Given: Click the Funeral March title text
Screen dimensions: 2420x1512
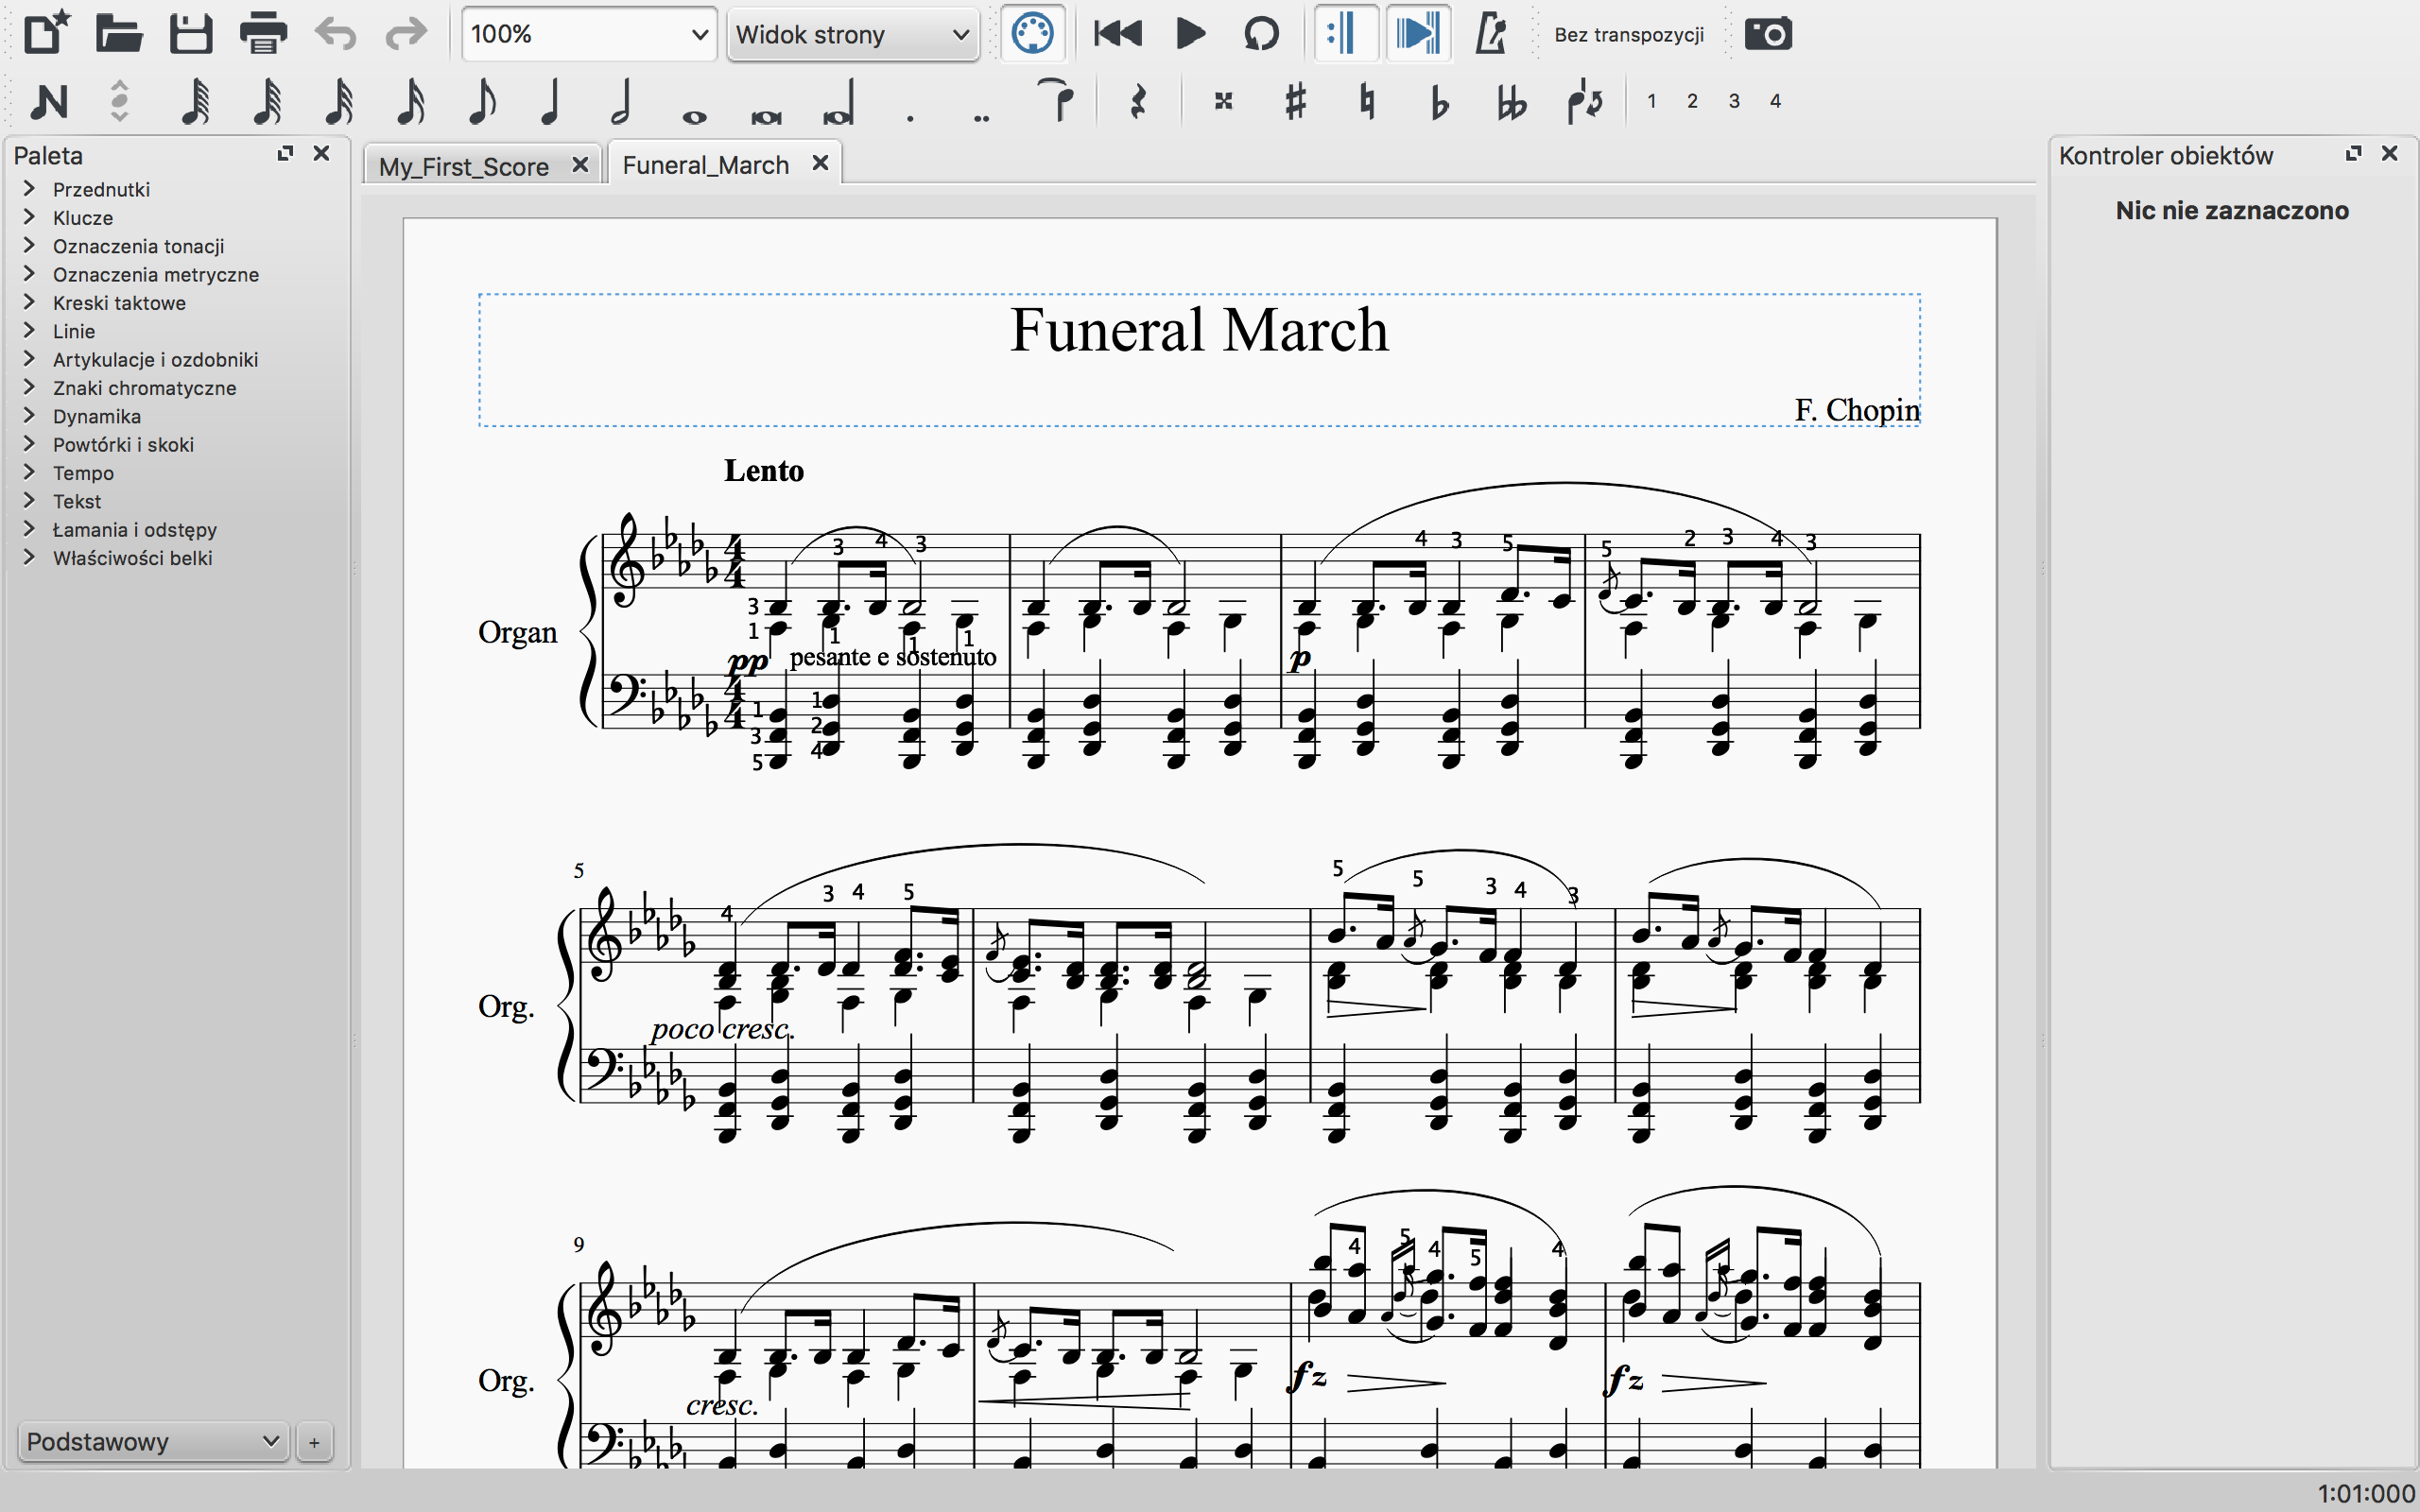Looking at the screenshot, I should (x=1198, y=330).
